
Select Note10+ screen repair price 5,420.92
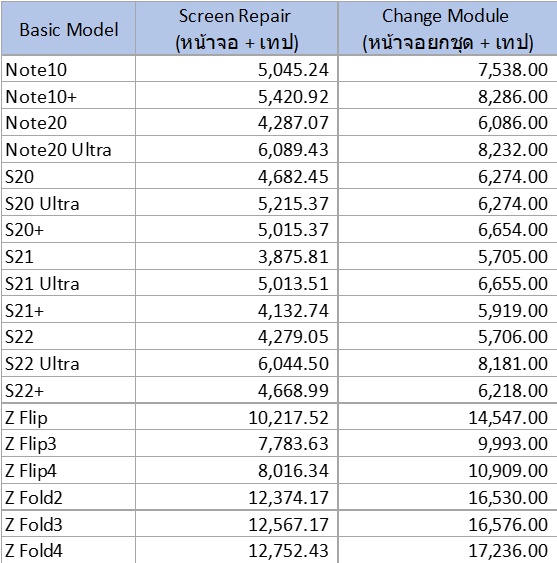tap(237, 96)
